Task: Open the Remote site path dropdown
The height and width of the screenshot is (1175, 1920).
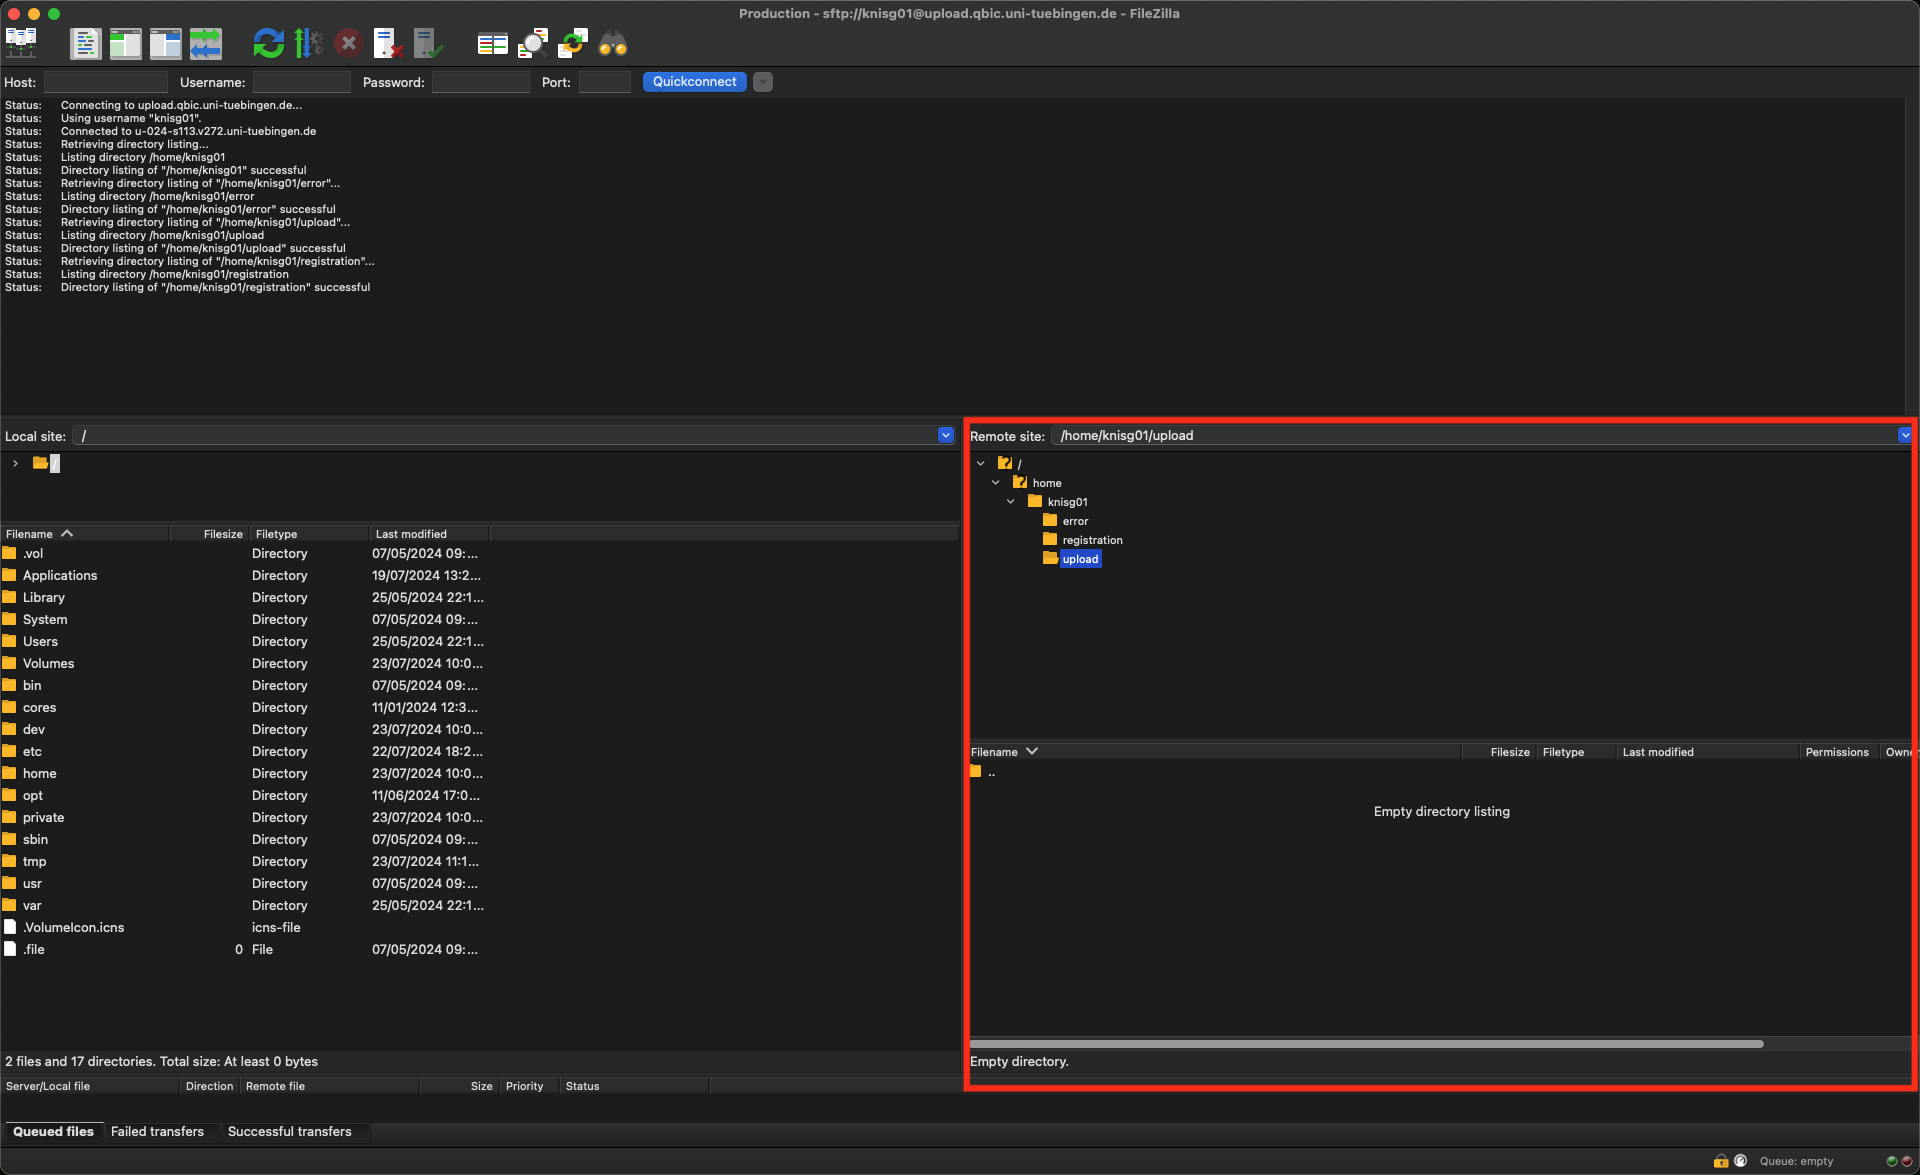Action: pos(1905,435)
